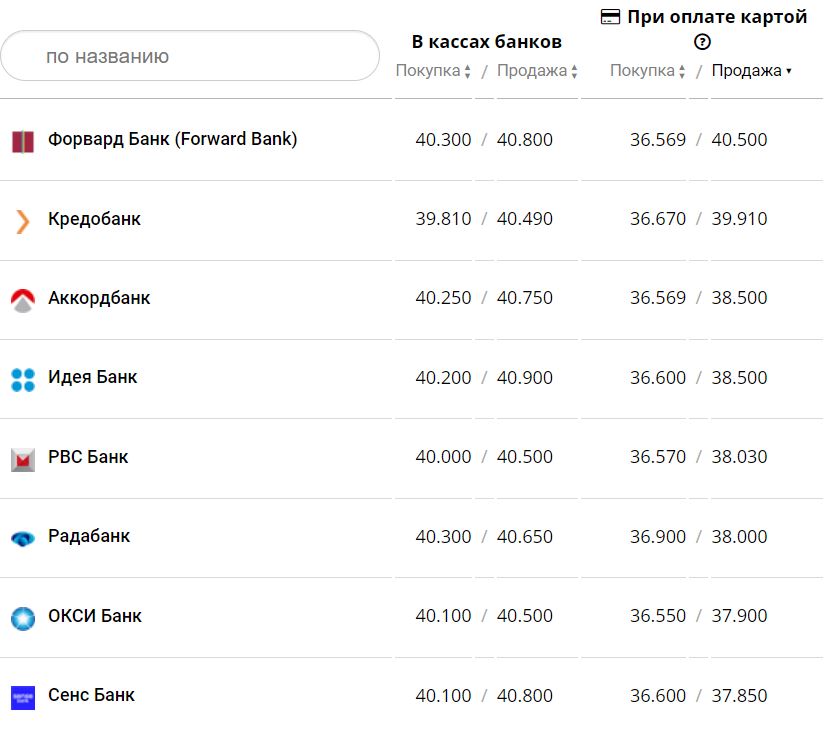Viewport: 825px width, 729px height.
Task: Open the Радабанк bank page
Action: tap(89, 536)
